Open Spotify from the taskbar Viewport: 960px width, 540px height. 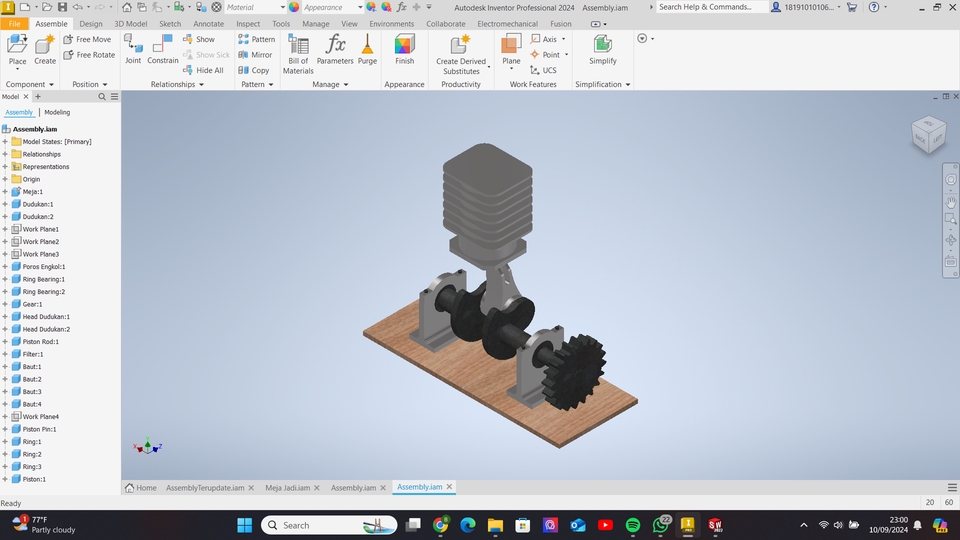633,525
